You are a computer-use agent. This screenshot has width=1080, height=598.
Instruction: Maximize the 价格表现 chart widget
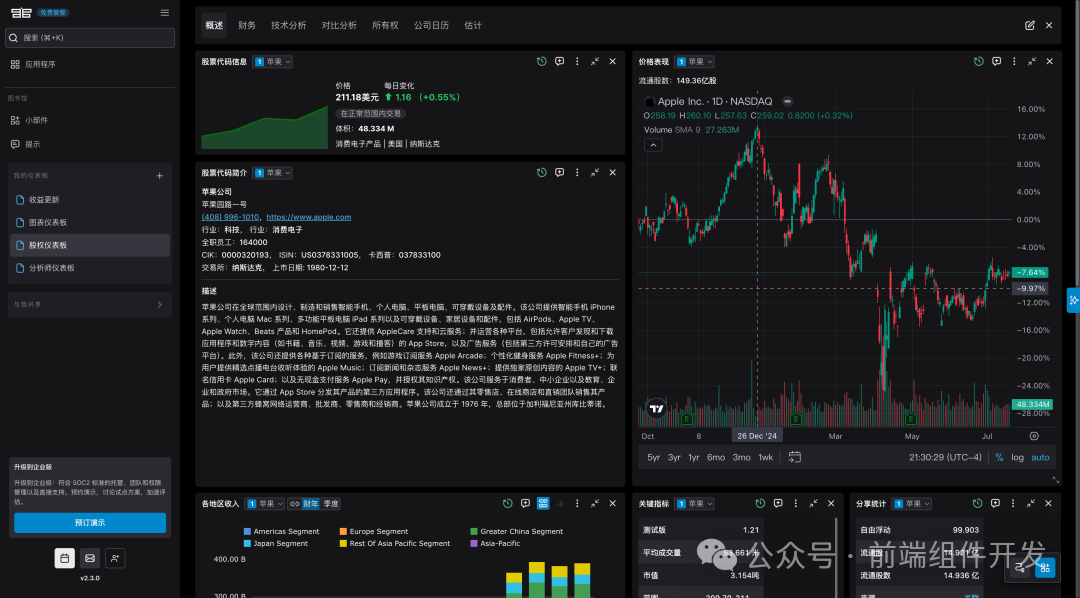pos(1032,61)
